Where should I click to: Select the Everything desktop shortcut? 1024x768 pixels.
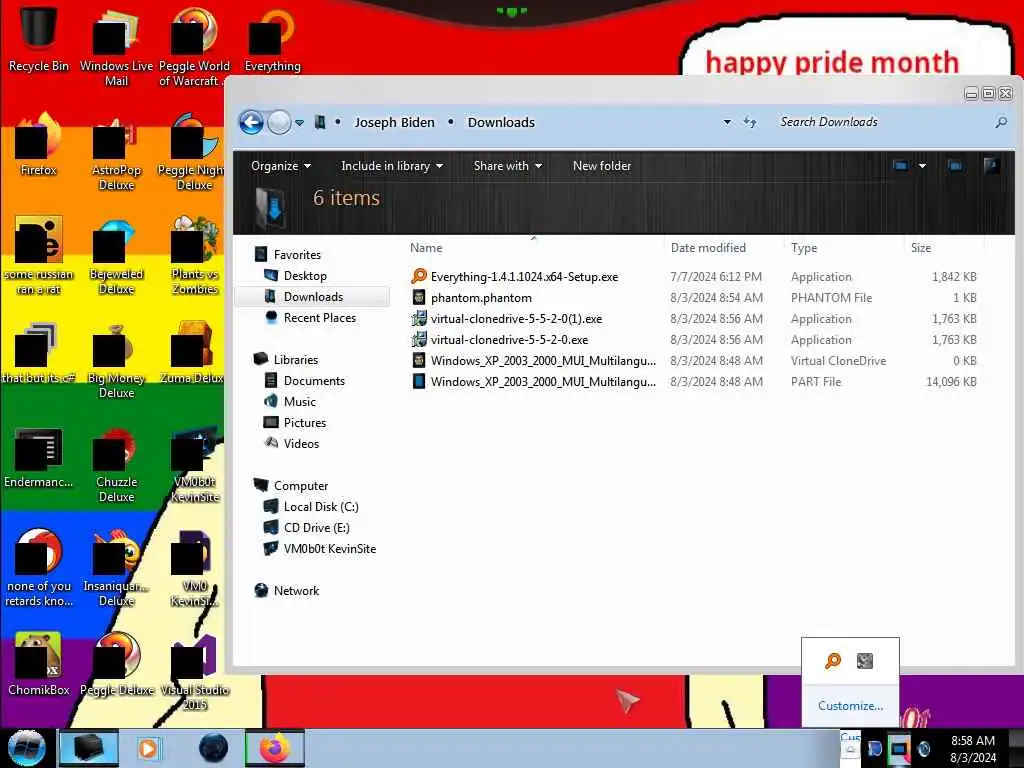(x=272, y=39)
